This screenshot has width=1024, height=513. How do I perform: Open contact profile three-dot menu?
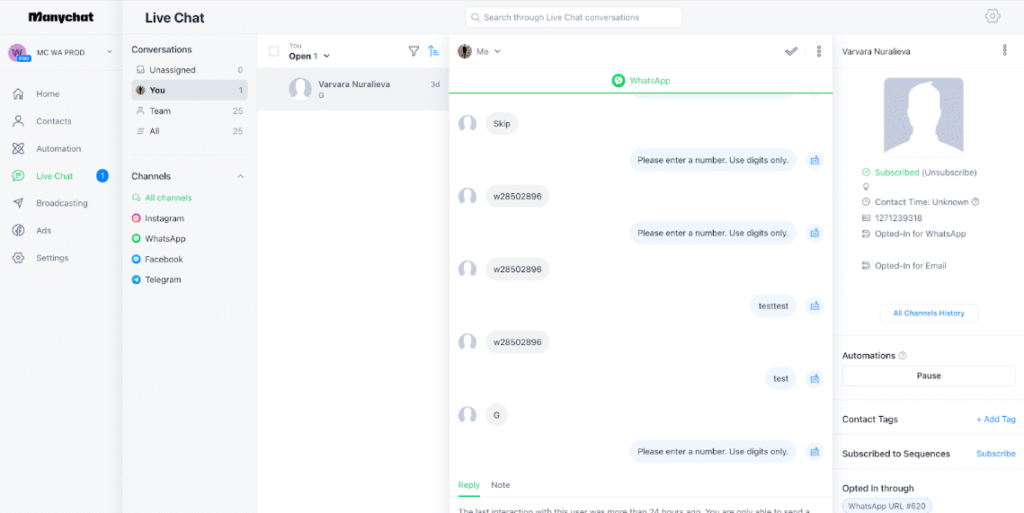[1005, 50]
